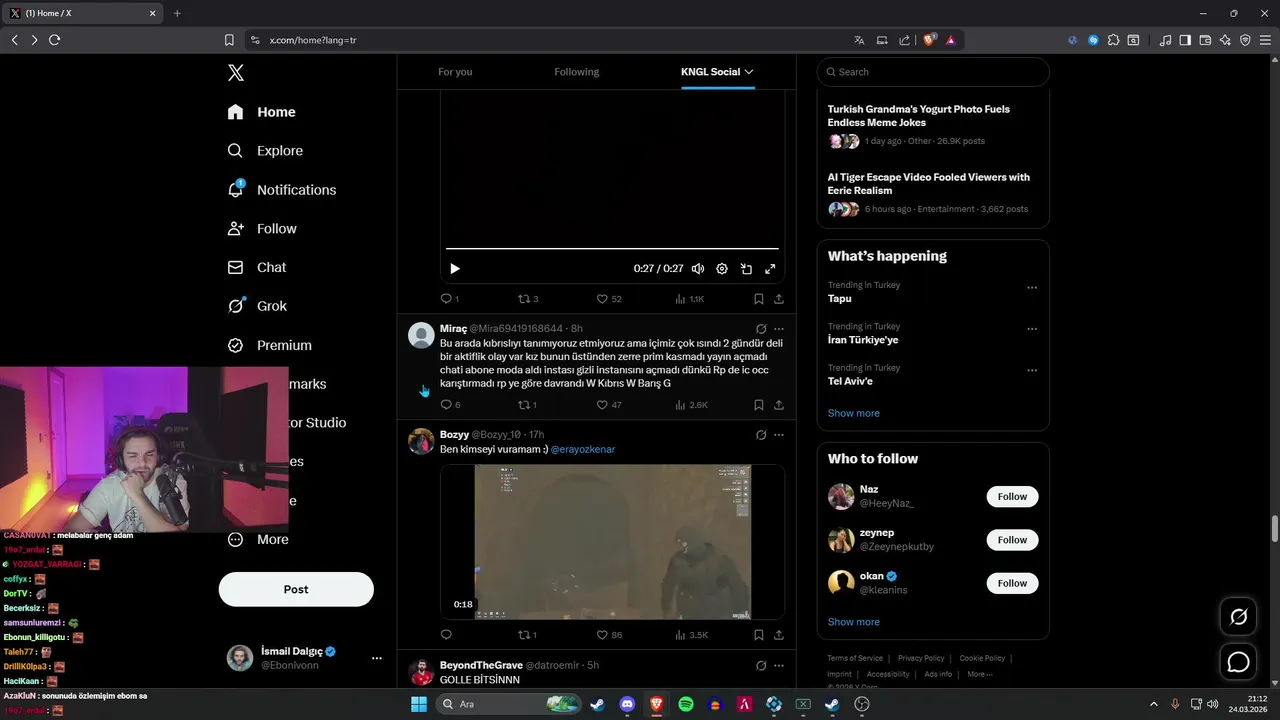Open the Chat section in the sidebar
1280x720 pixels.
click(256, 268)
